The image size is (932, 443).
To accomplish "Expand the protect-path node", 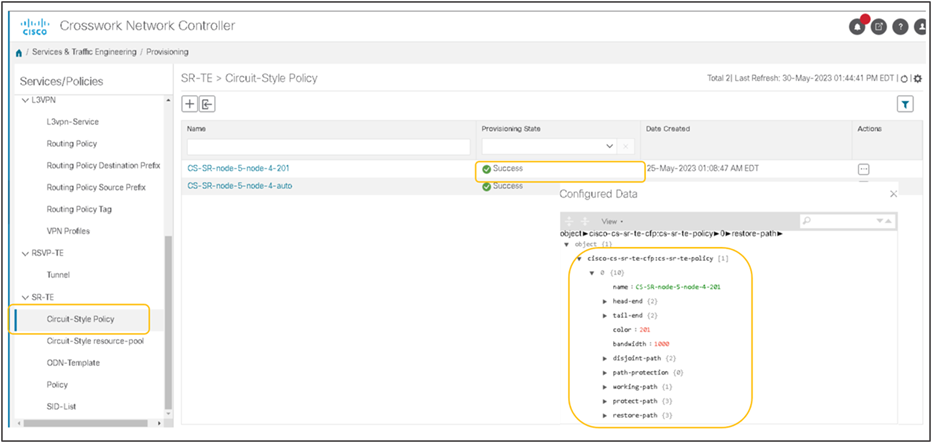I will coord(605,401).
